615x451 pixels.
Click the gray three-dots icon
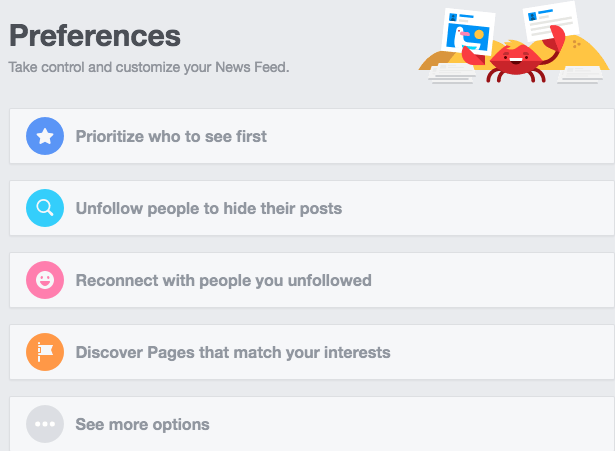[45, 424]
